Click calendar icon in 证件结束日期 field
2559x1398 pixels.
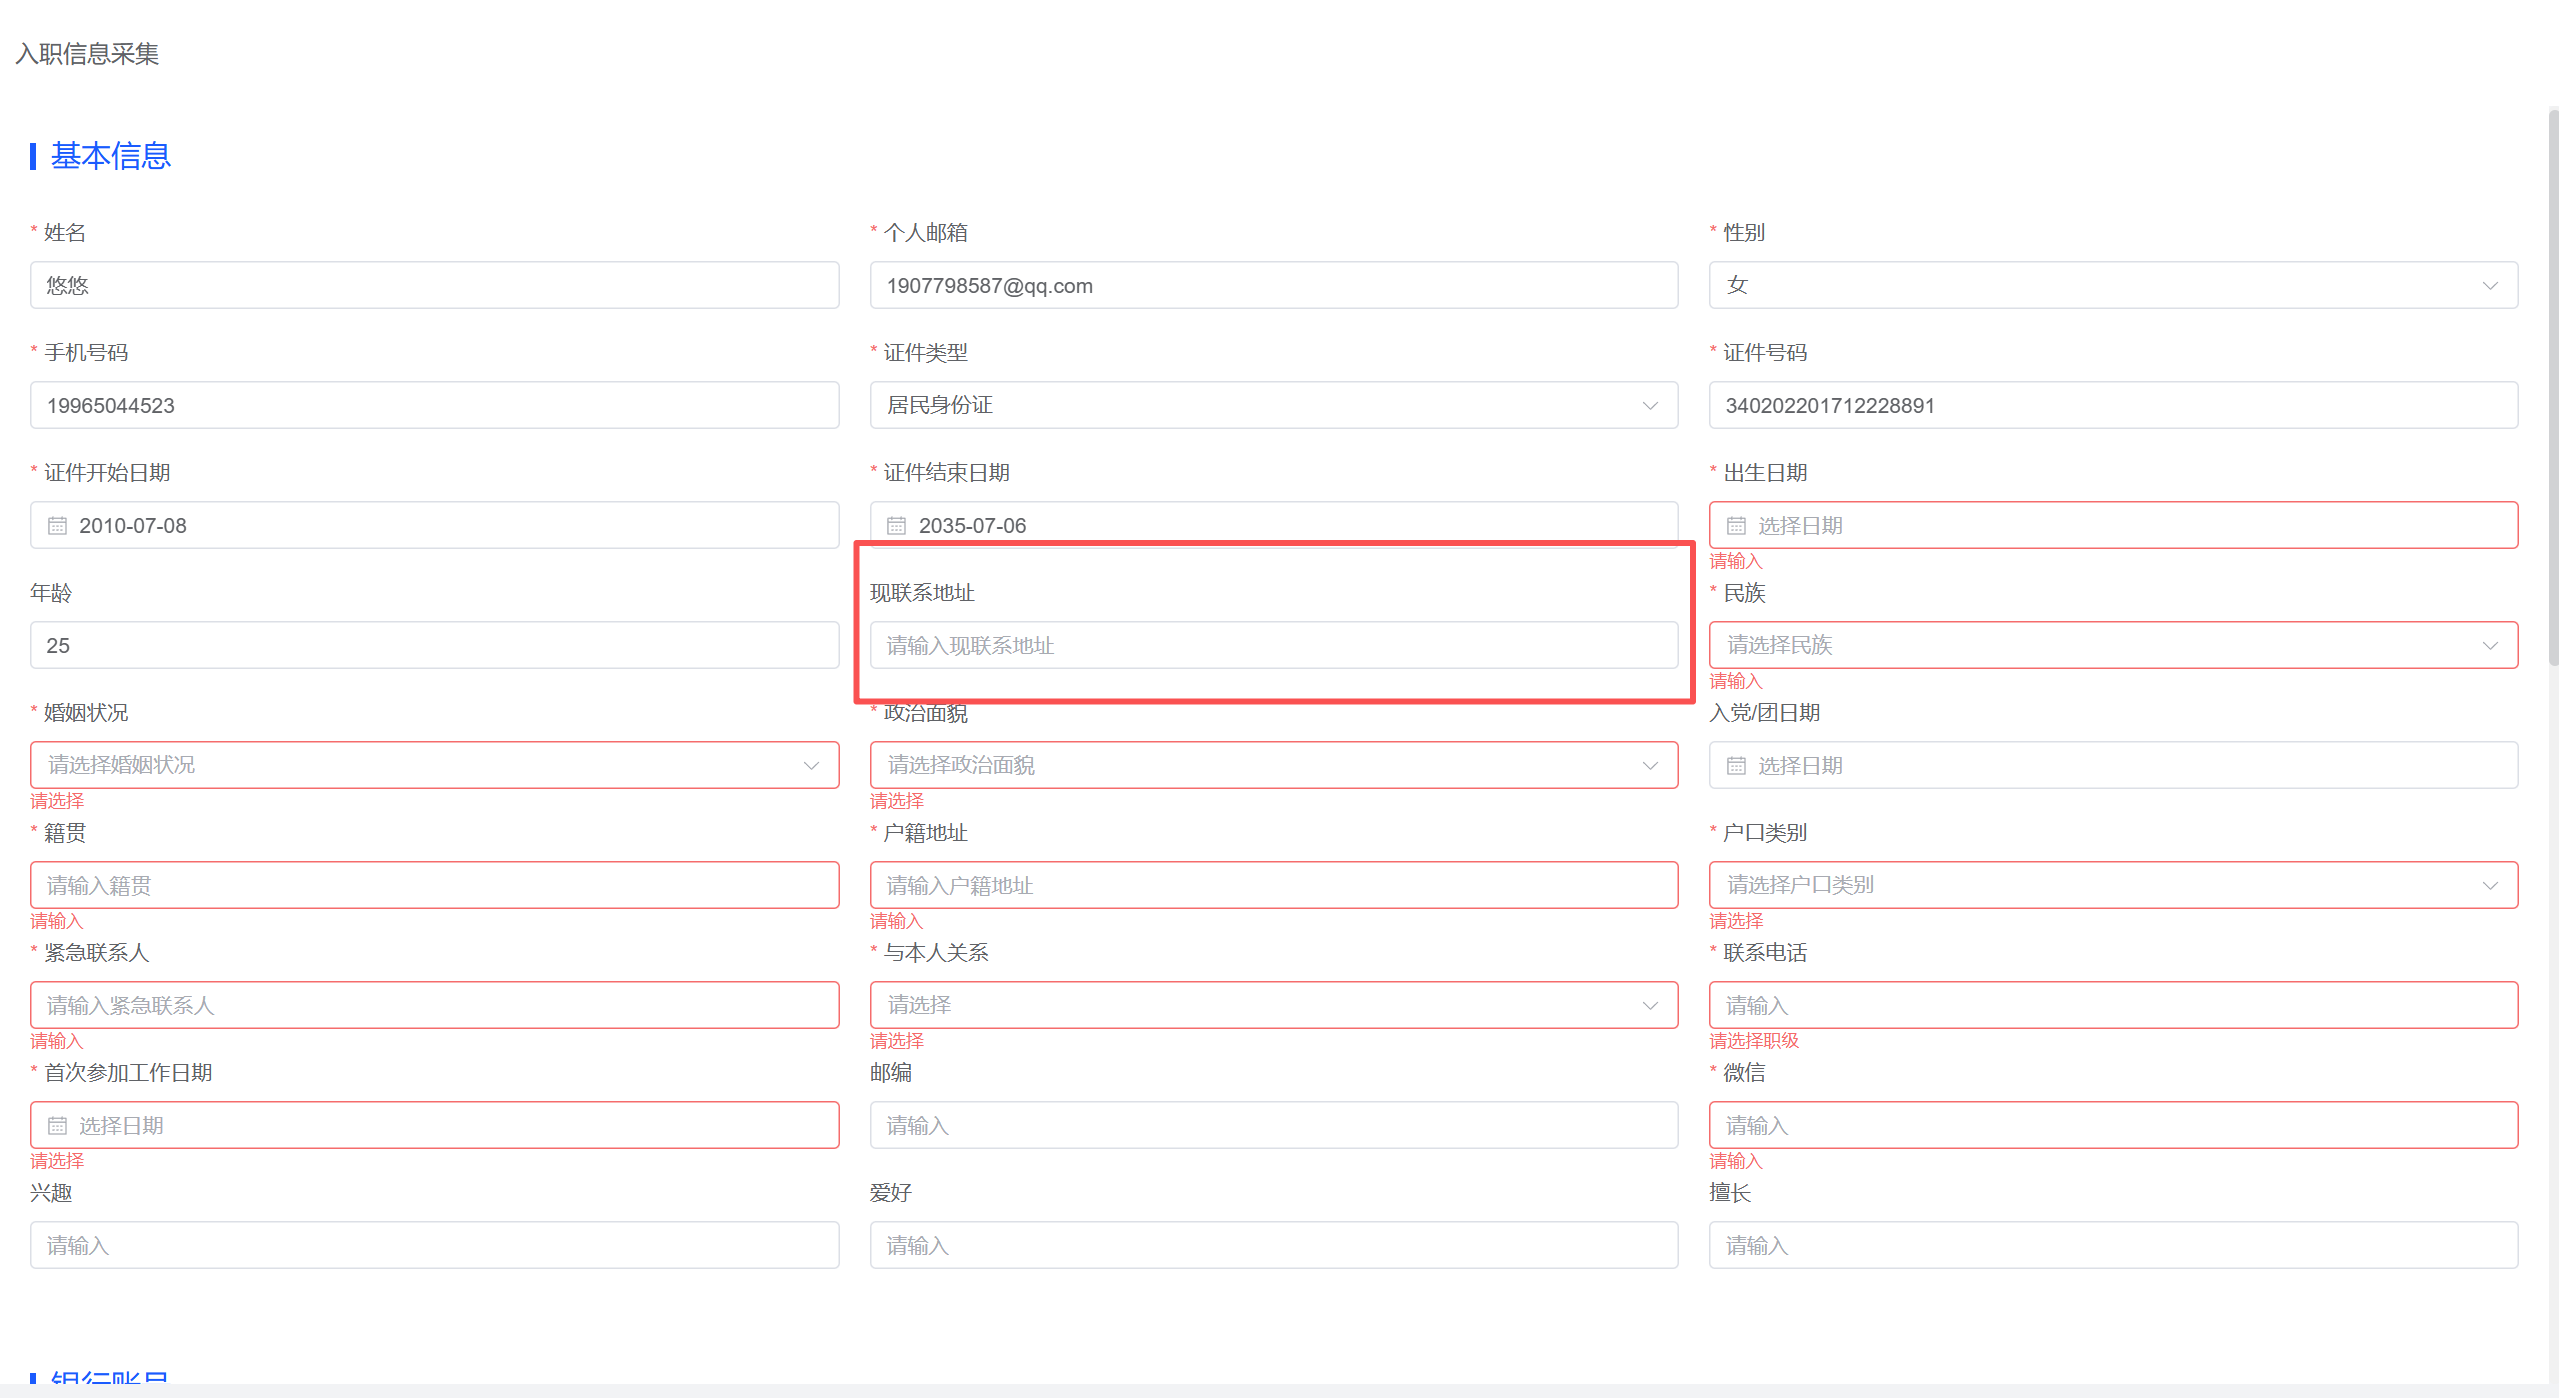click(897, 525)
